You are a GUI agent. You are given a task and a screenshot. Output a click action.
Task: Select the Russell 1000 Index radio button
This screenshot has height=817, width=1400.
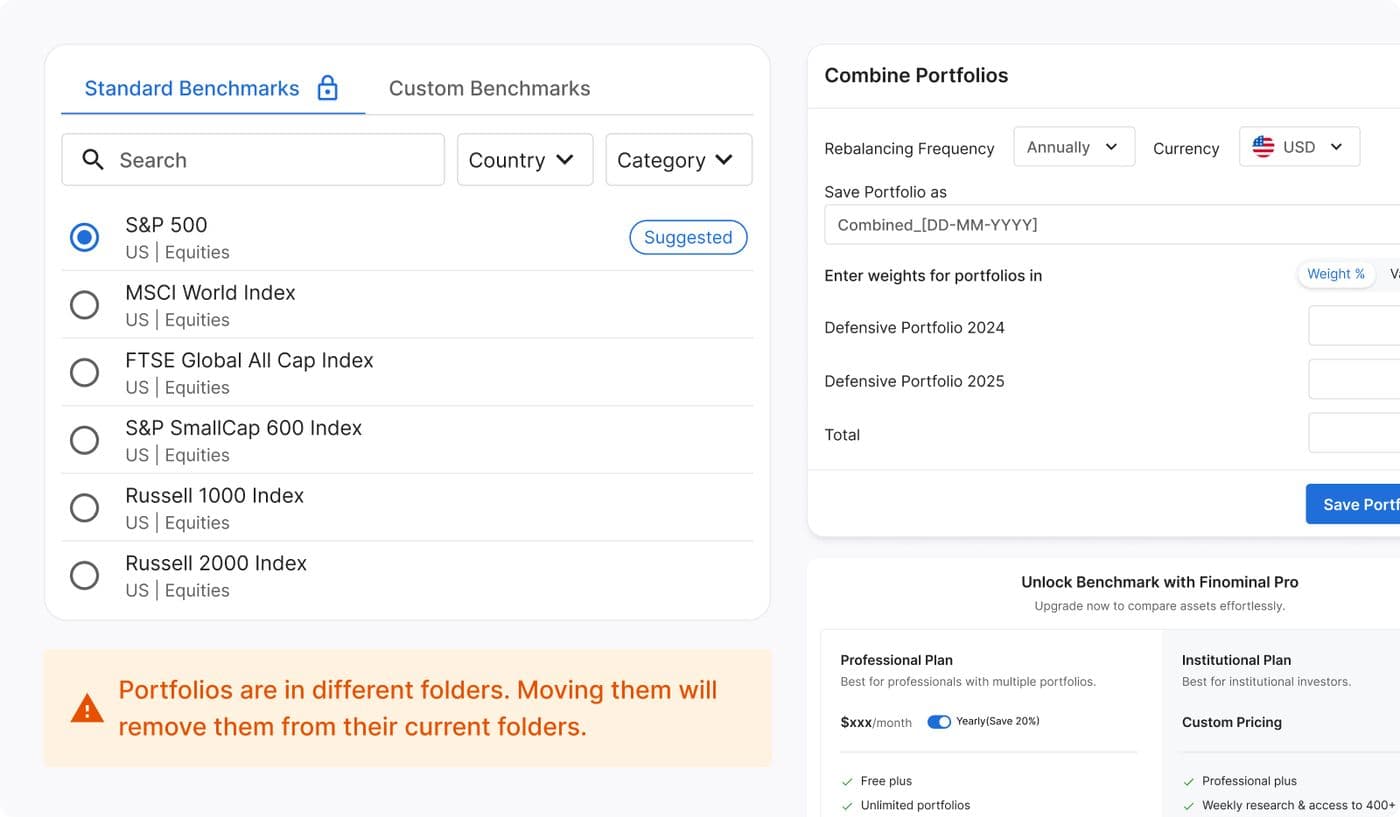(84, 508)
